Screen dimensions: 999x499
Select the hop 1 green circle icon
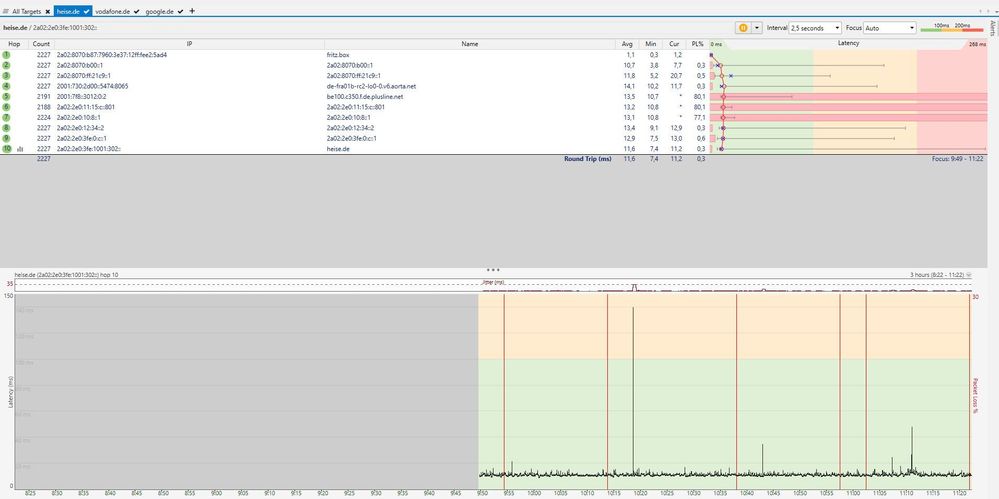[6, 55]
